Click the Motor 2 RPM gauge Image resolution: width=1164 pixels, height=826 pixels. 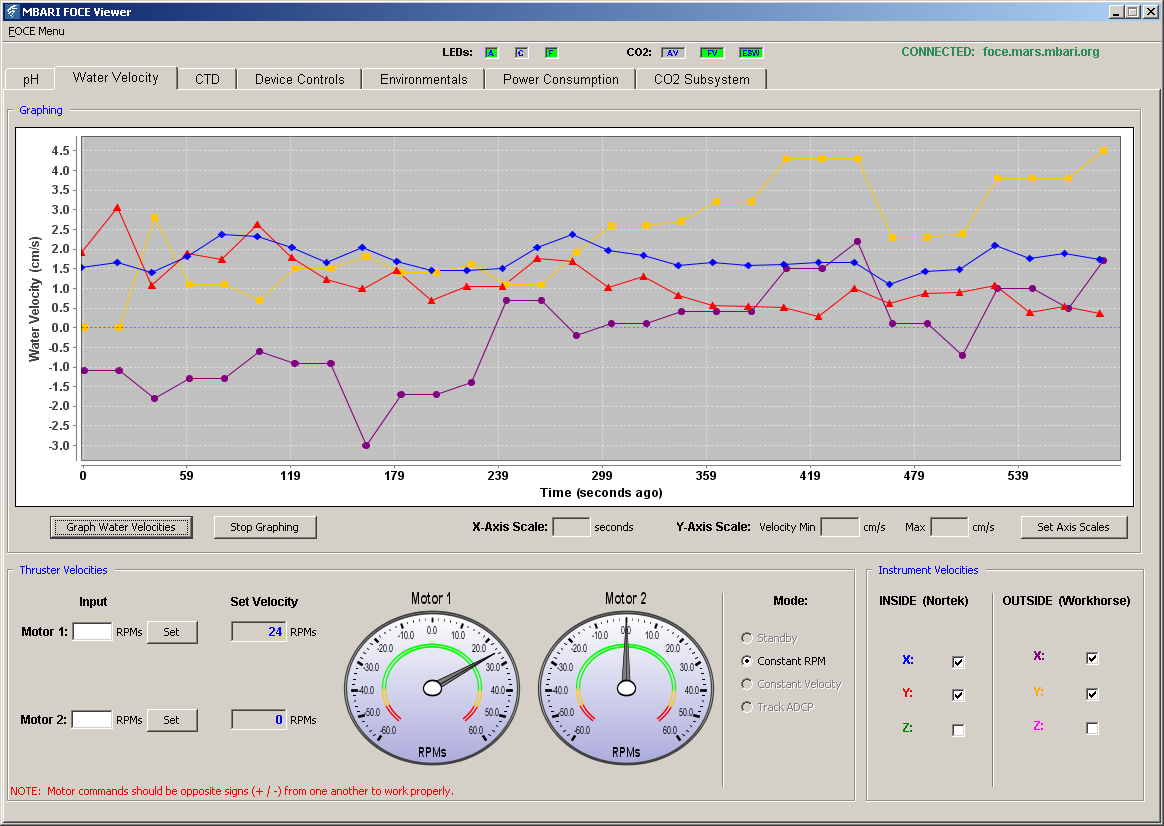click(x=626, y=687)
